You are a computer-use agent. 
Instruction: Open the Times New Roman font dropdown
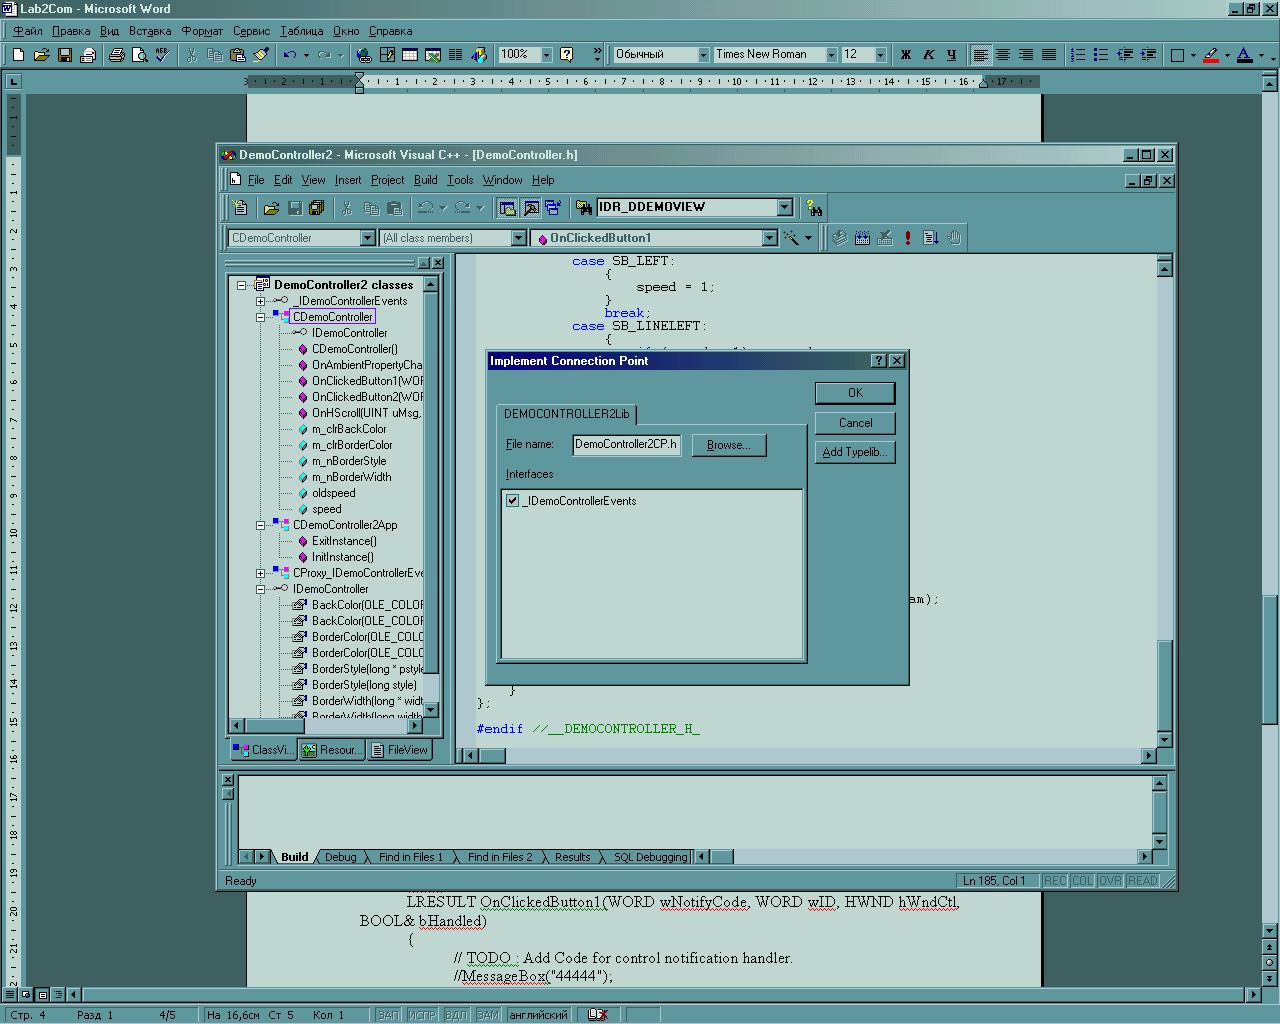tap(831, 55)
